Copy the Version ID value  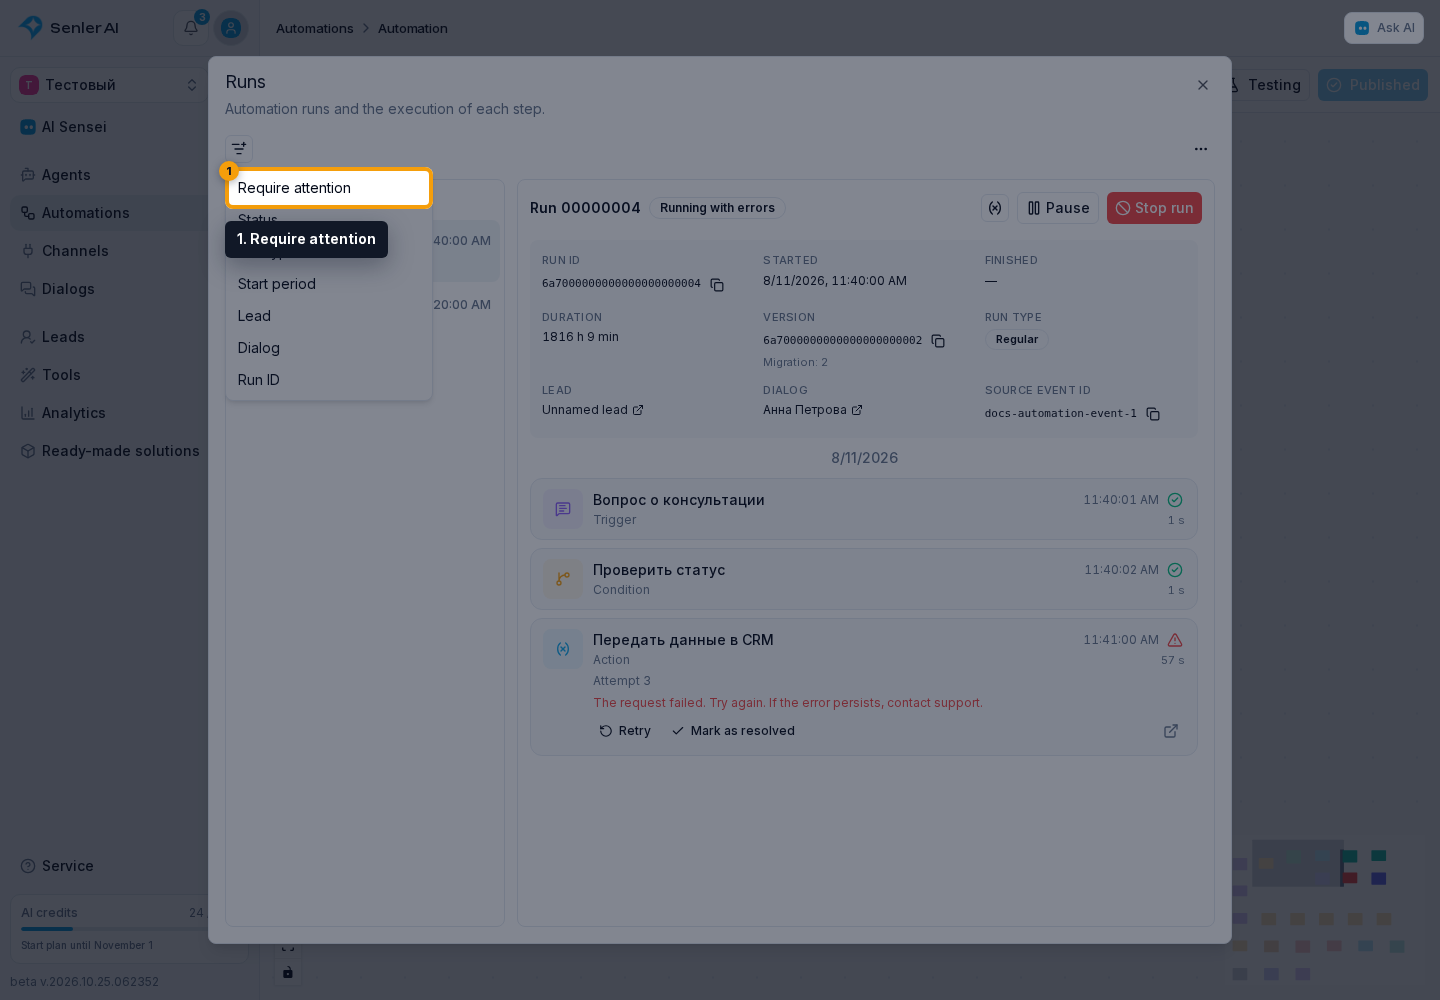click(938, 341)
